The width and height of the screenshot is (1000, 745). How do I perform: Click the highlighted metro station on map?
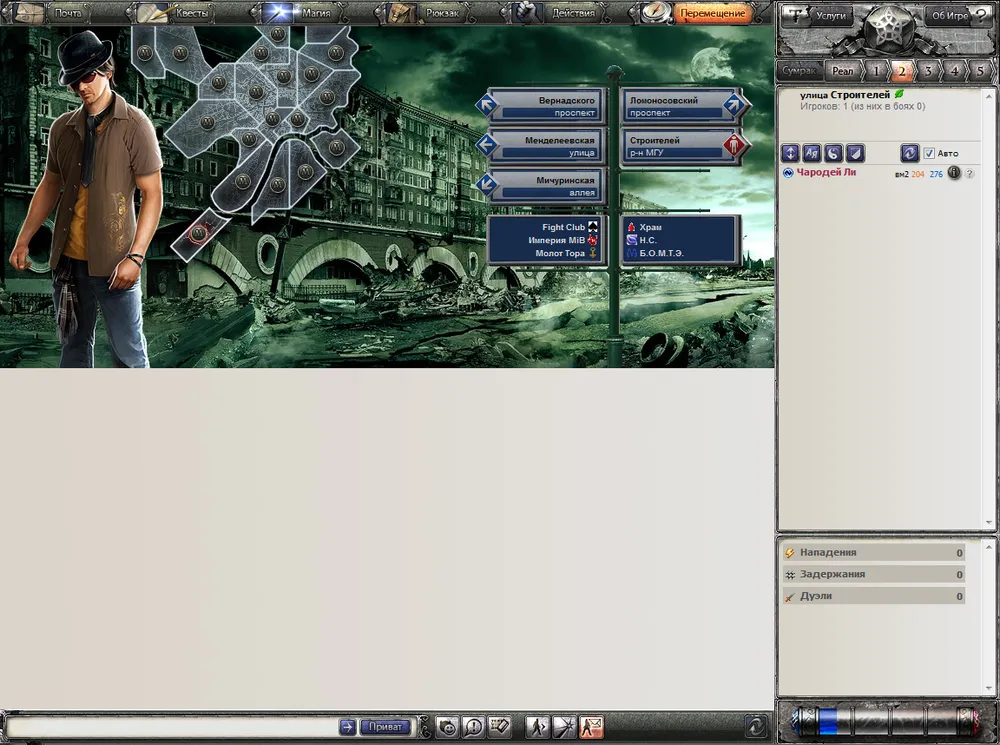198,233
